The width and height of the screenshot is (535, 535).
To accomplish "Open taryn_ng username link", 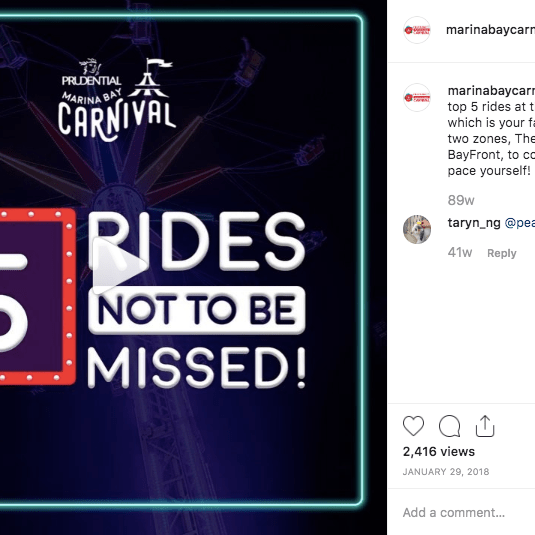I will tap(474, 223).
